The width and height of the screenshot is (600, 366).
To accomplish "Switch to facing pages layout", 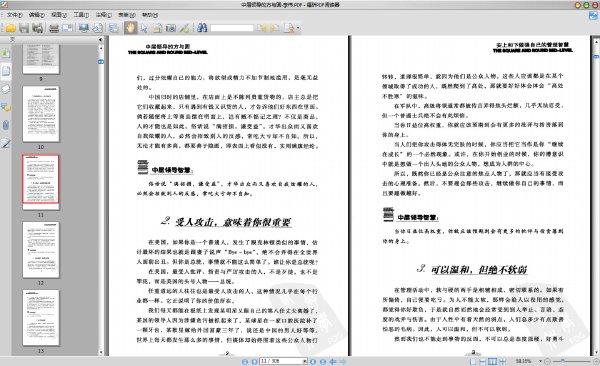I will pos(492,361).
